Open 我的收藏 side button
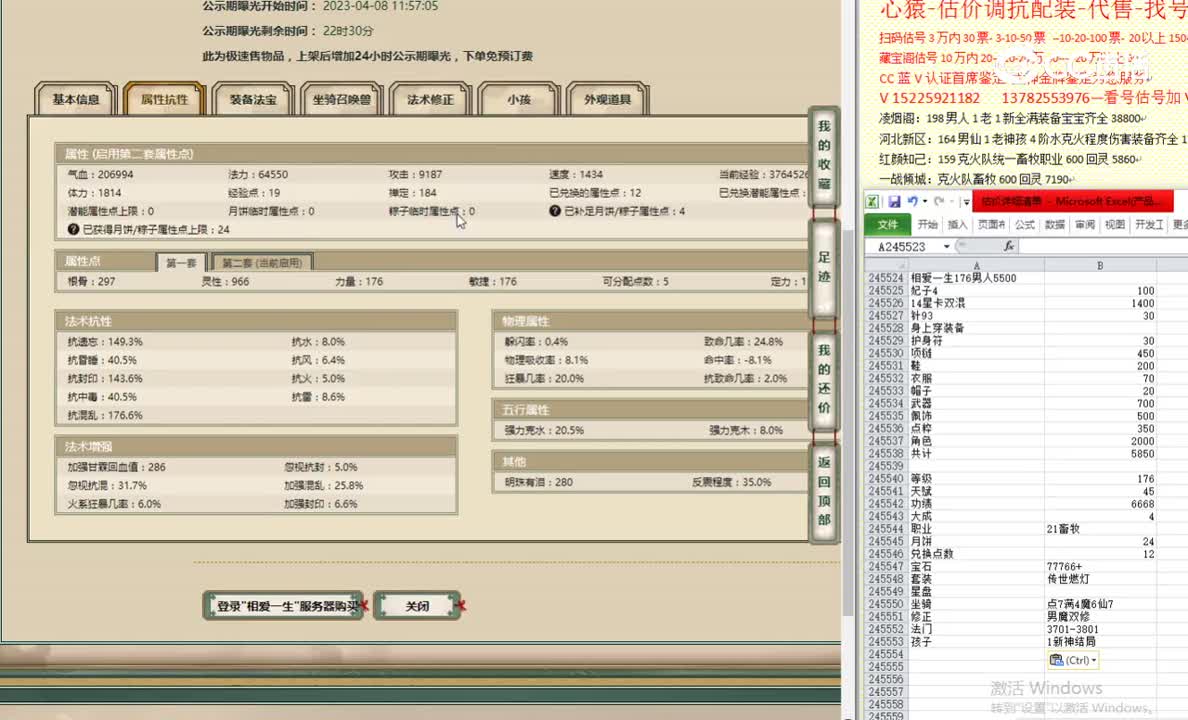The height and width of the screenshot is (720, 1188). pyautogui.click(x=824, y=155)
